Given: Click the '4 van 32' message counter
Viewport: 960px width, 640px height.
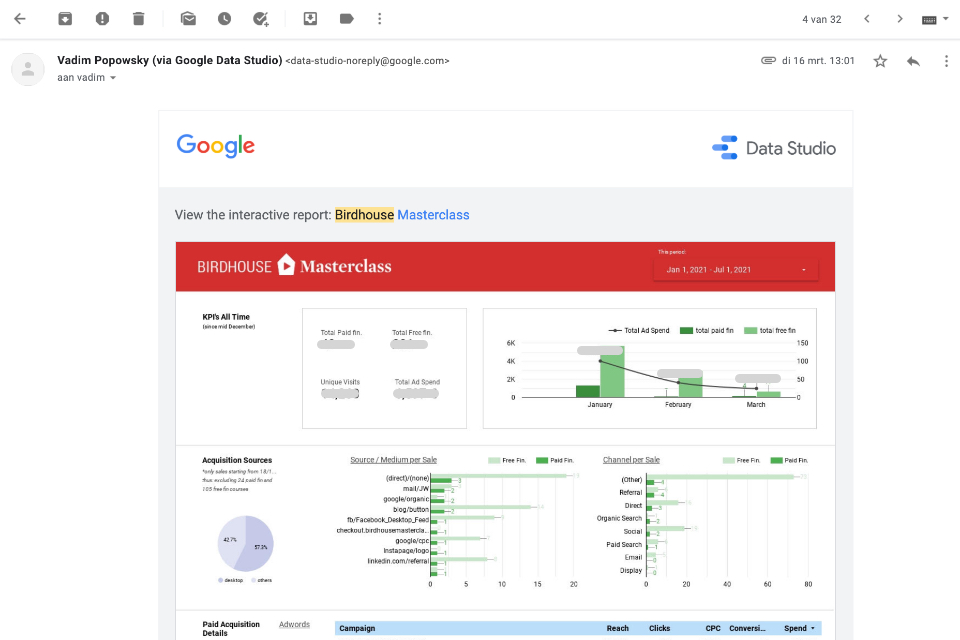Looking at the screenshot, I should coord(822,20).
